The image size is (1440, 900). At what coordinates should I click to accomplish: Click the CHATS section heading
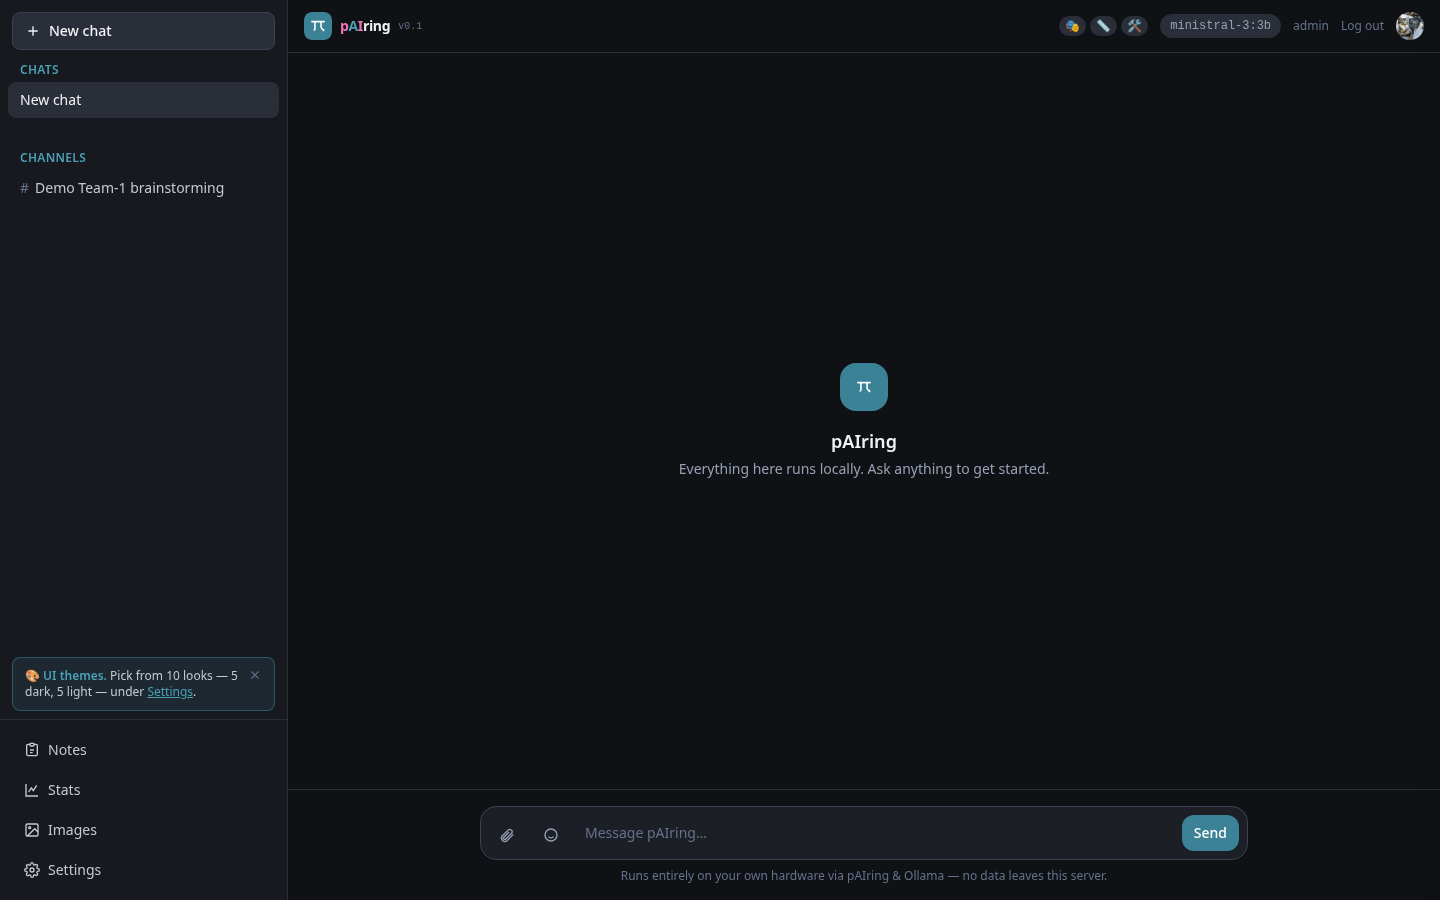[x=39, y=70]
